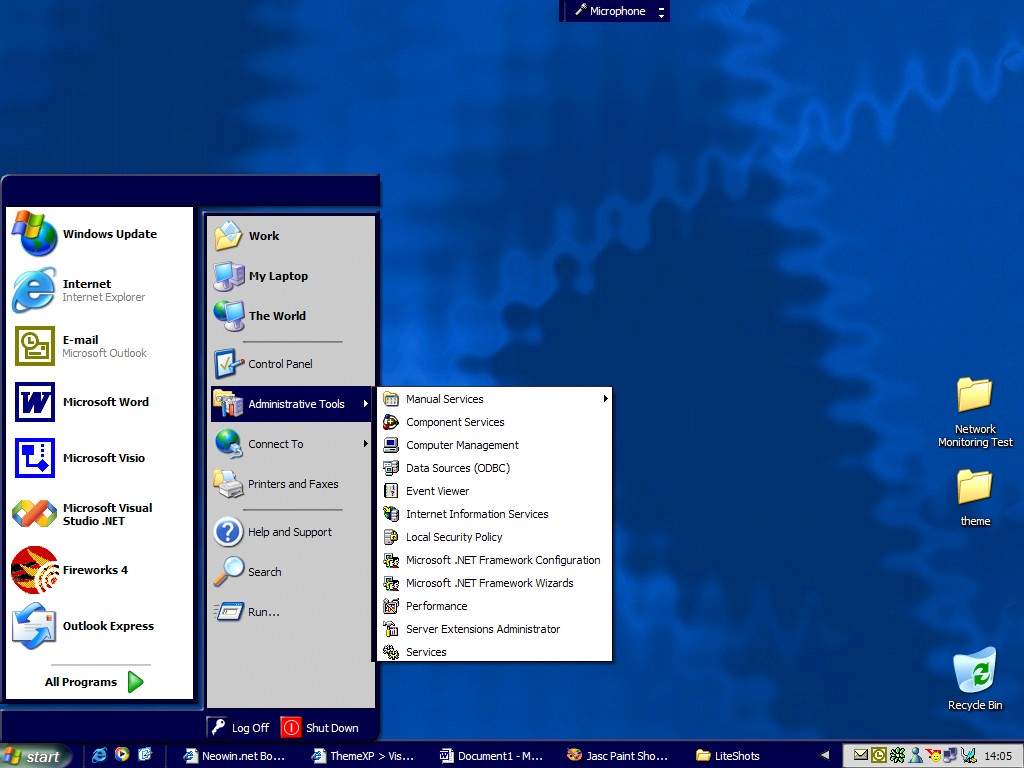1024x768 pixels.
Task: Click the Yahoo Messenger smiley tray icon
Action: (x=934, y=756)
